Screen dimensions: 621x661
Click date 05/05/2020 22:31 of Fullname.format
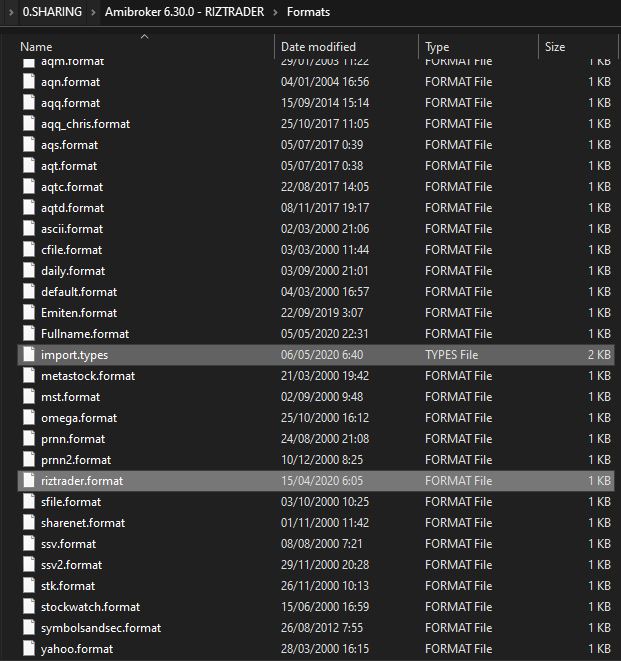(x=324, y=334)
